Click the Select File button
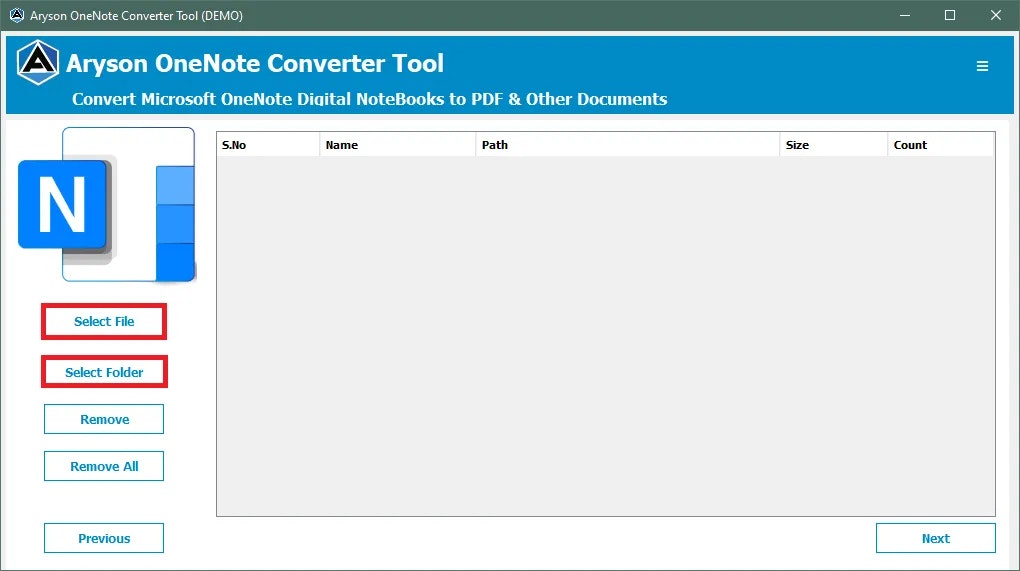Viewport: 1020px width, 571px height. click(104, 321)
